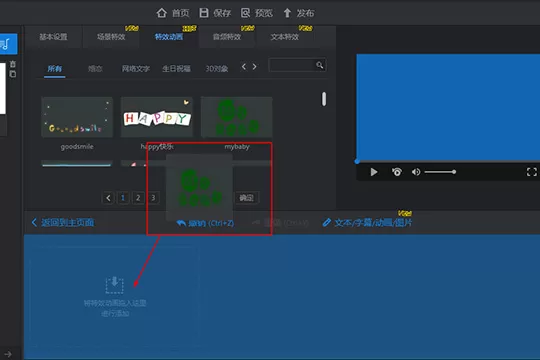
Task: Go to previous page arrow in pagination
Action: point(108,198)
